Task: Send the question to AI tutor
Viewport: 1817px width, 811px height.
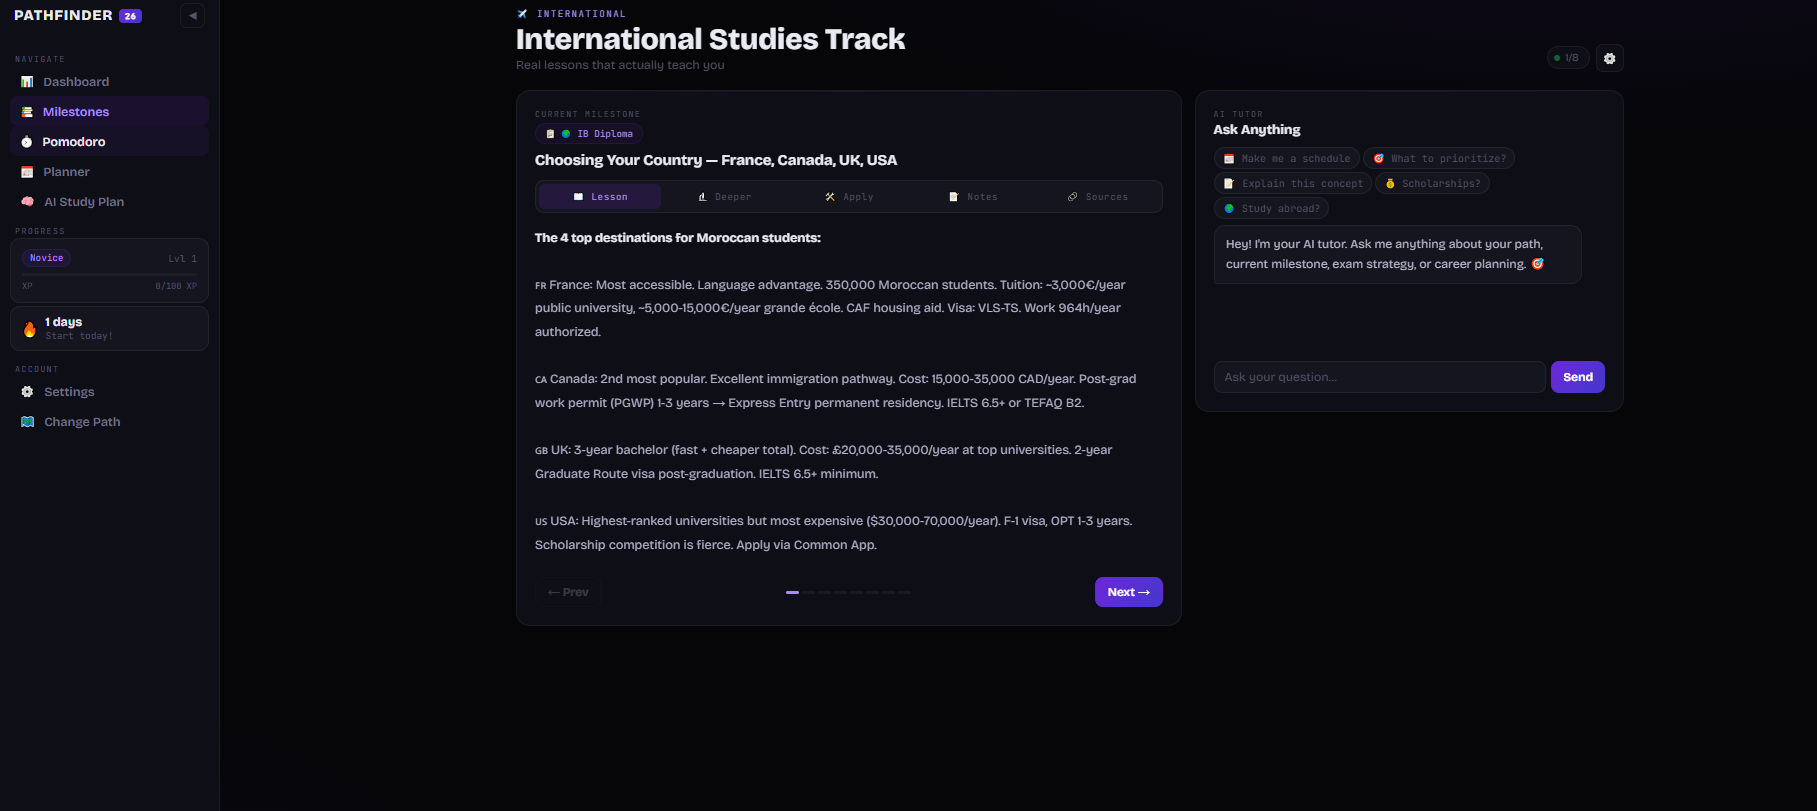Action: click(x=1577, y=377)
